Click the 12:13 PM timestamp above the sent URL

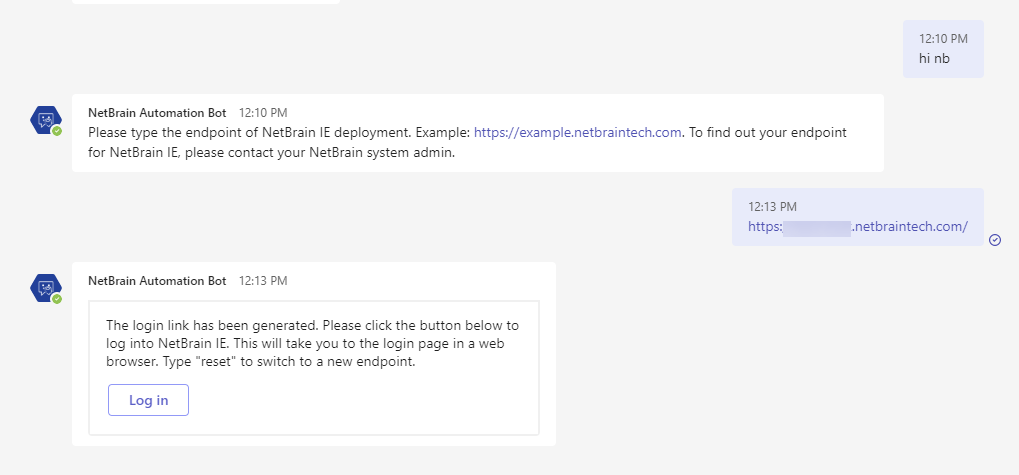pos(772,207)
